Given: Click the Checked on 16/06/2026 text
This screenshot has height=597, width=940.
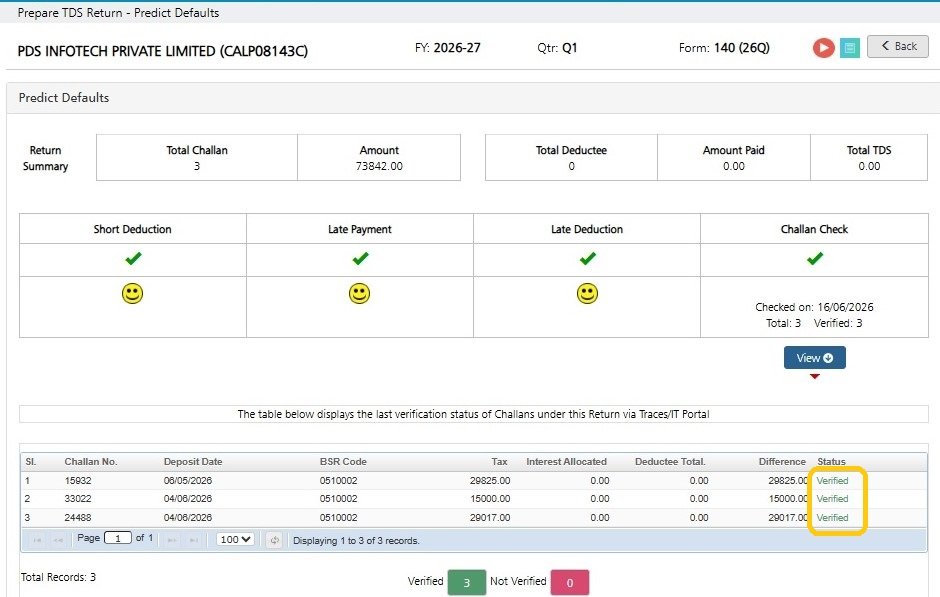Looking at the screenshot, I should pyautogui.click(x=814, y=307).
